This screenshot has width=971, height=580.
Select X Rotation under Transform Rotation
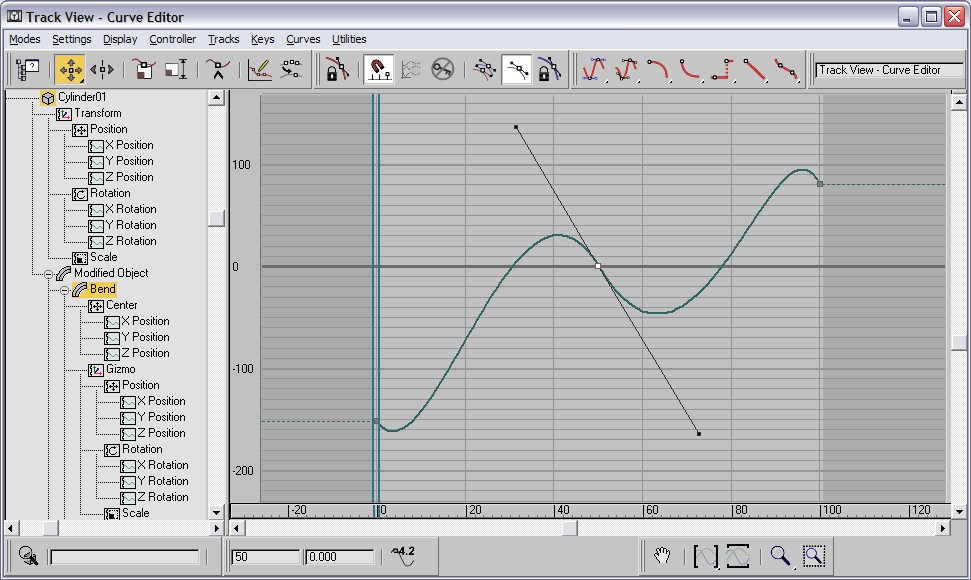[x=131, y=209]
